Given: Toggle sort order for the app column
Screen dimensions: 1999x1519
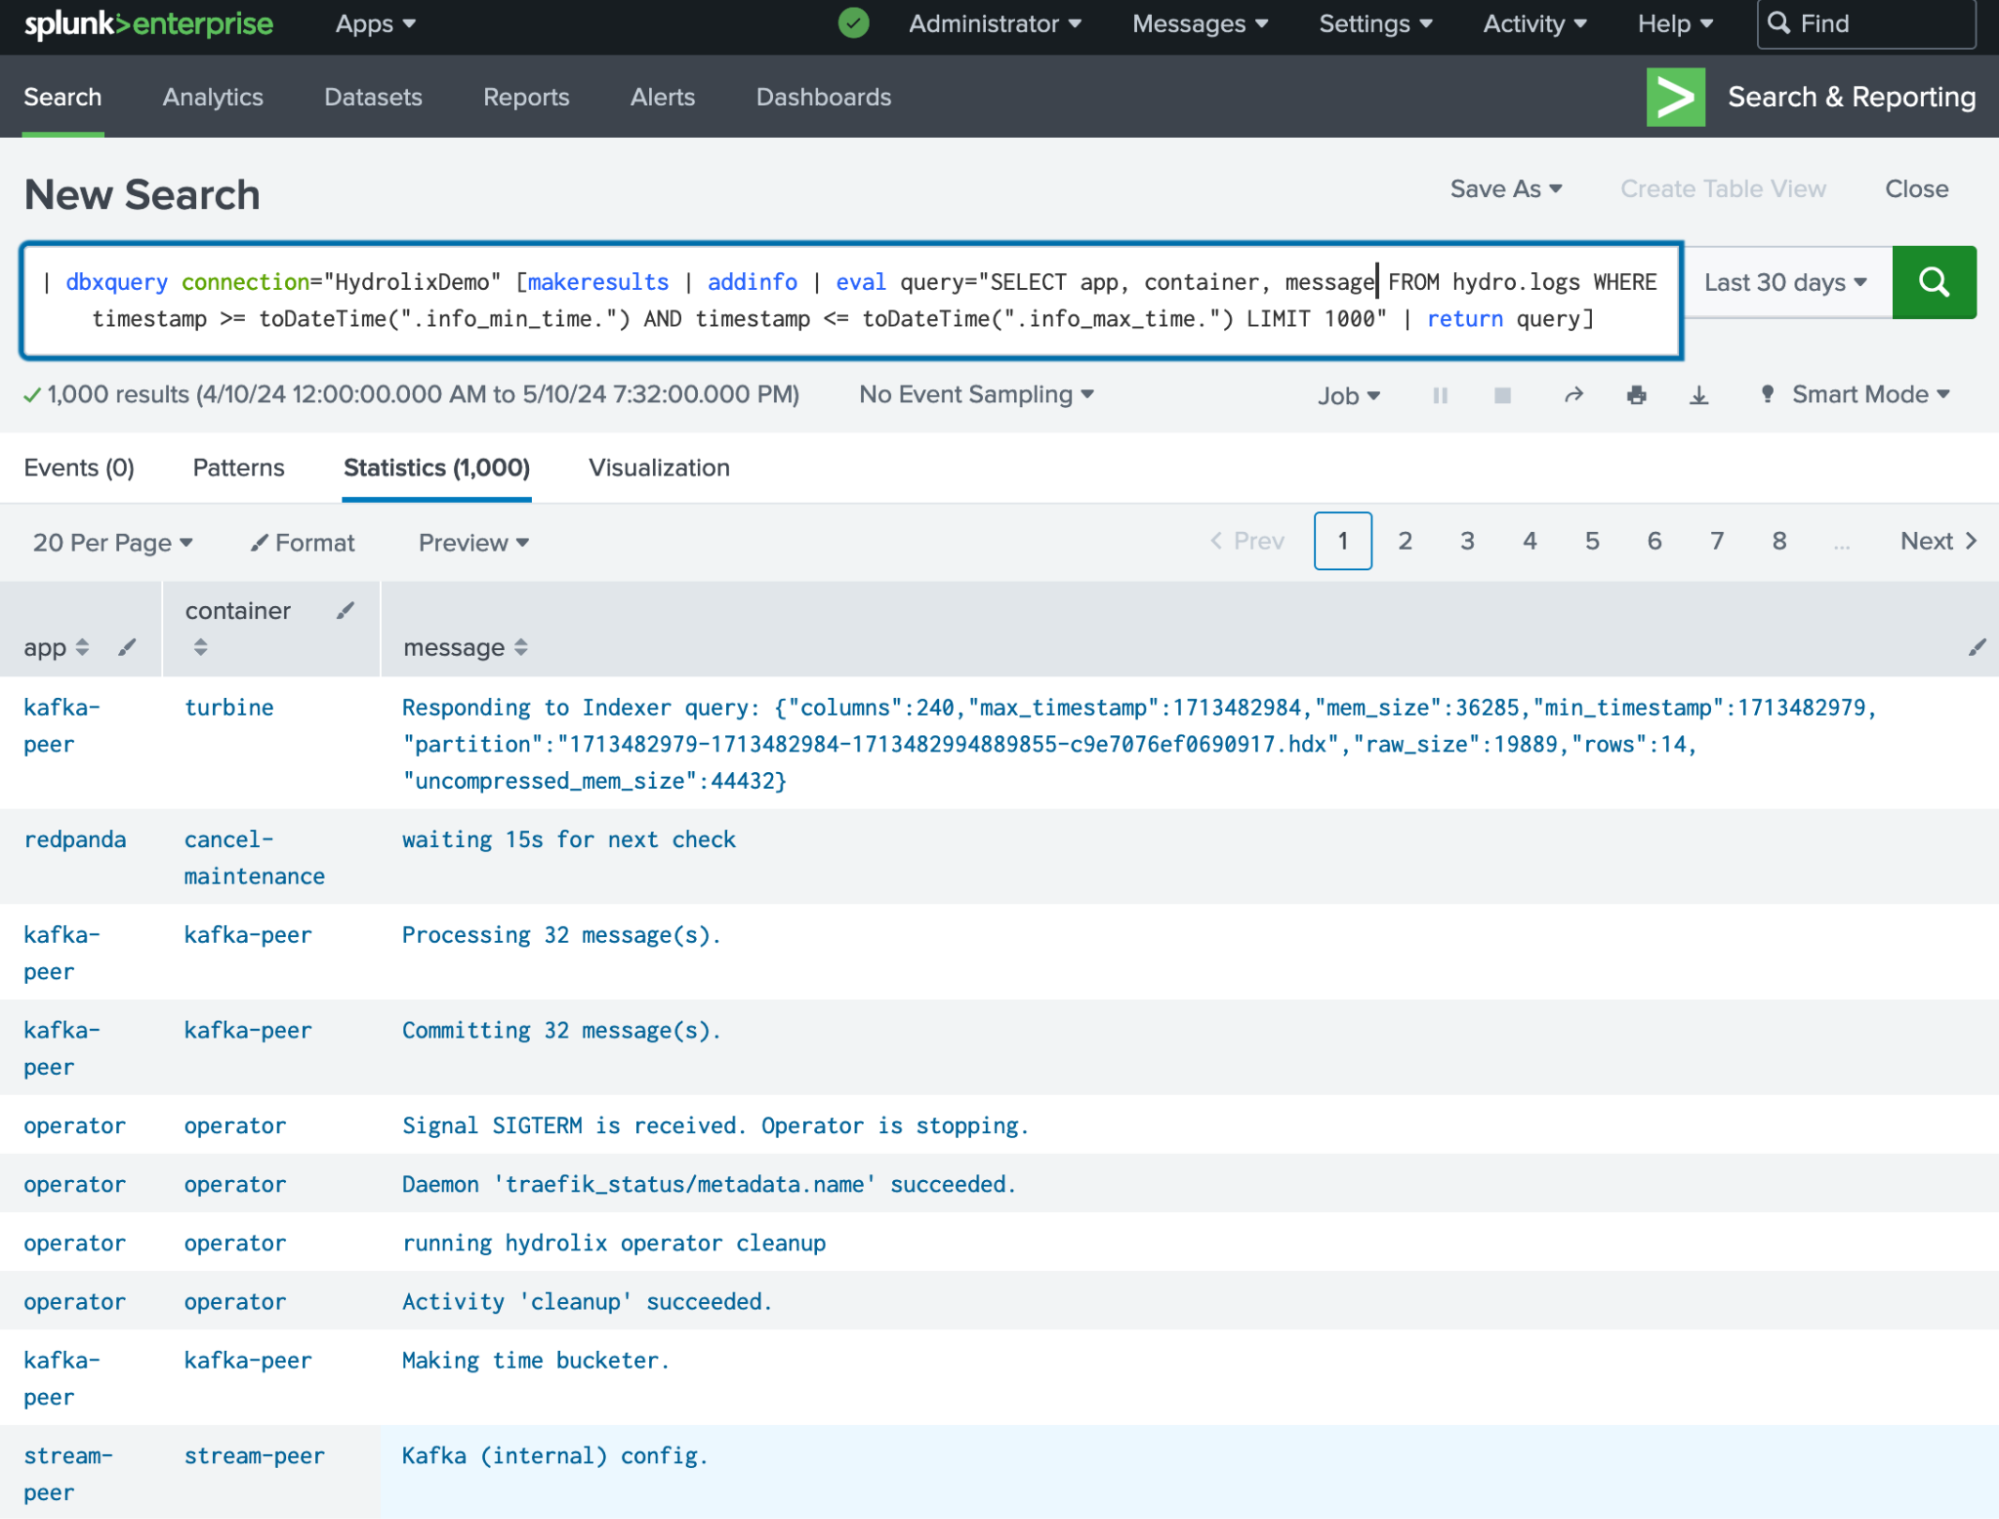Looking at the screenshot, I should (x=82, y=647).
